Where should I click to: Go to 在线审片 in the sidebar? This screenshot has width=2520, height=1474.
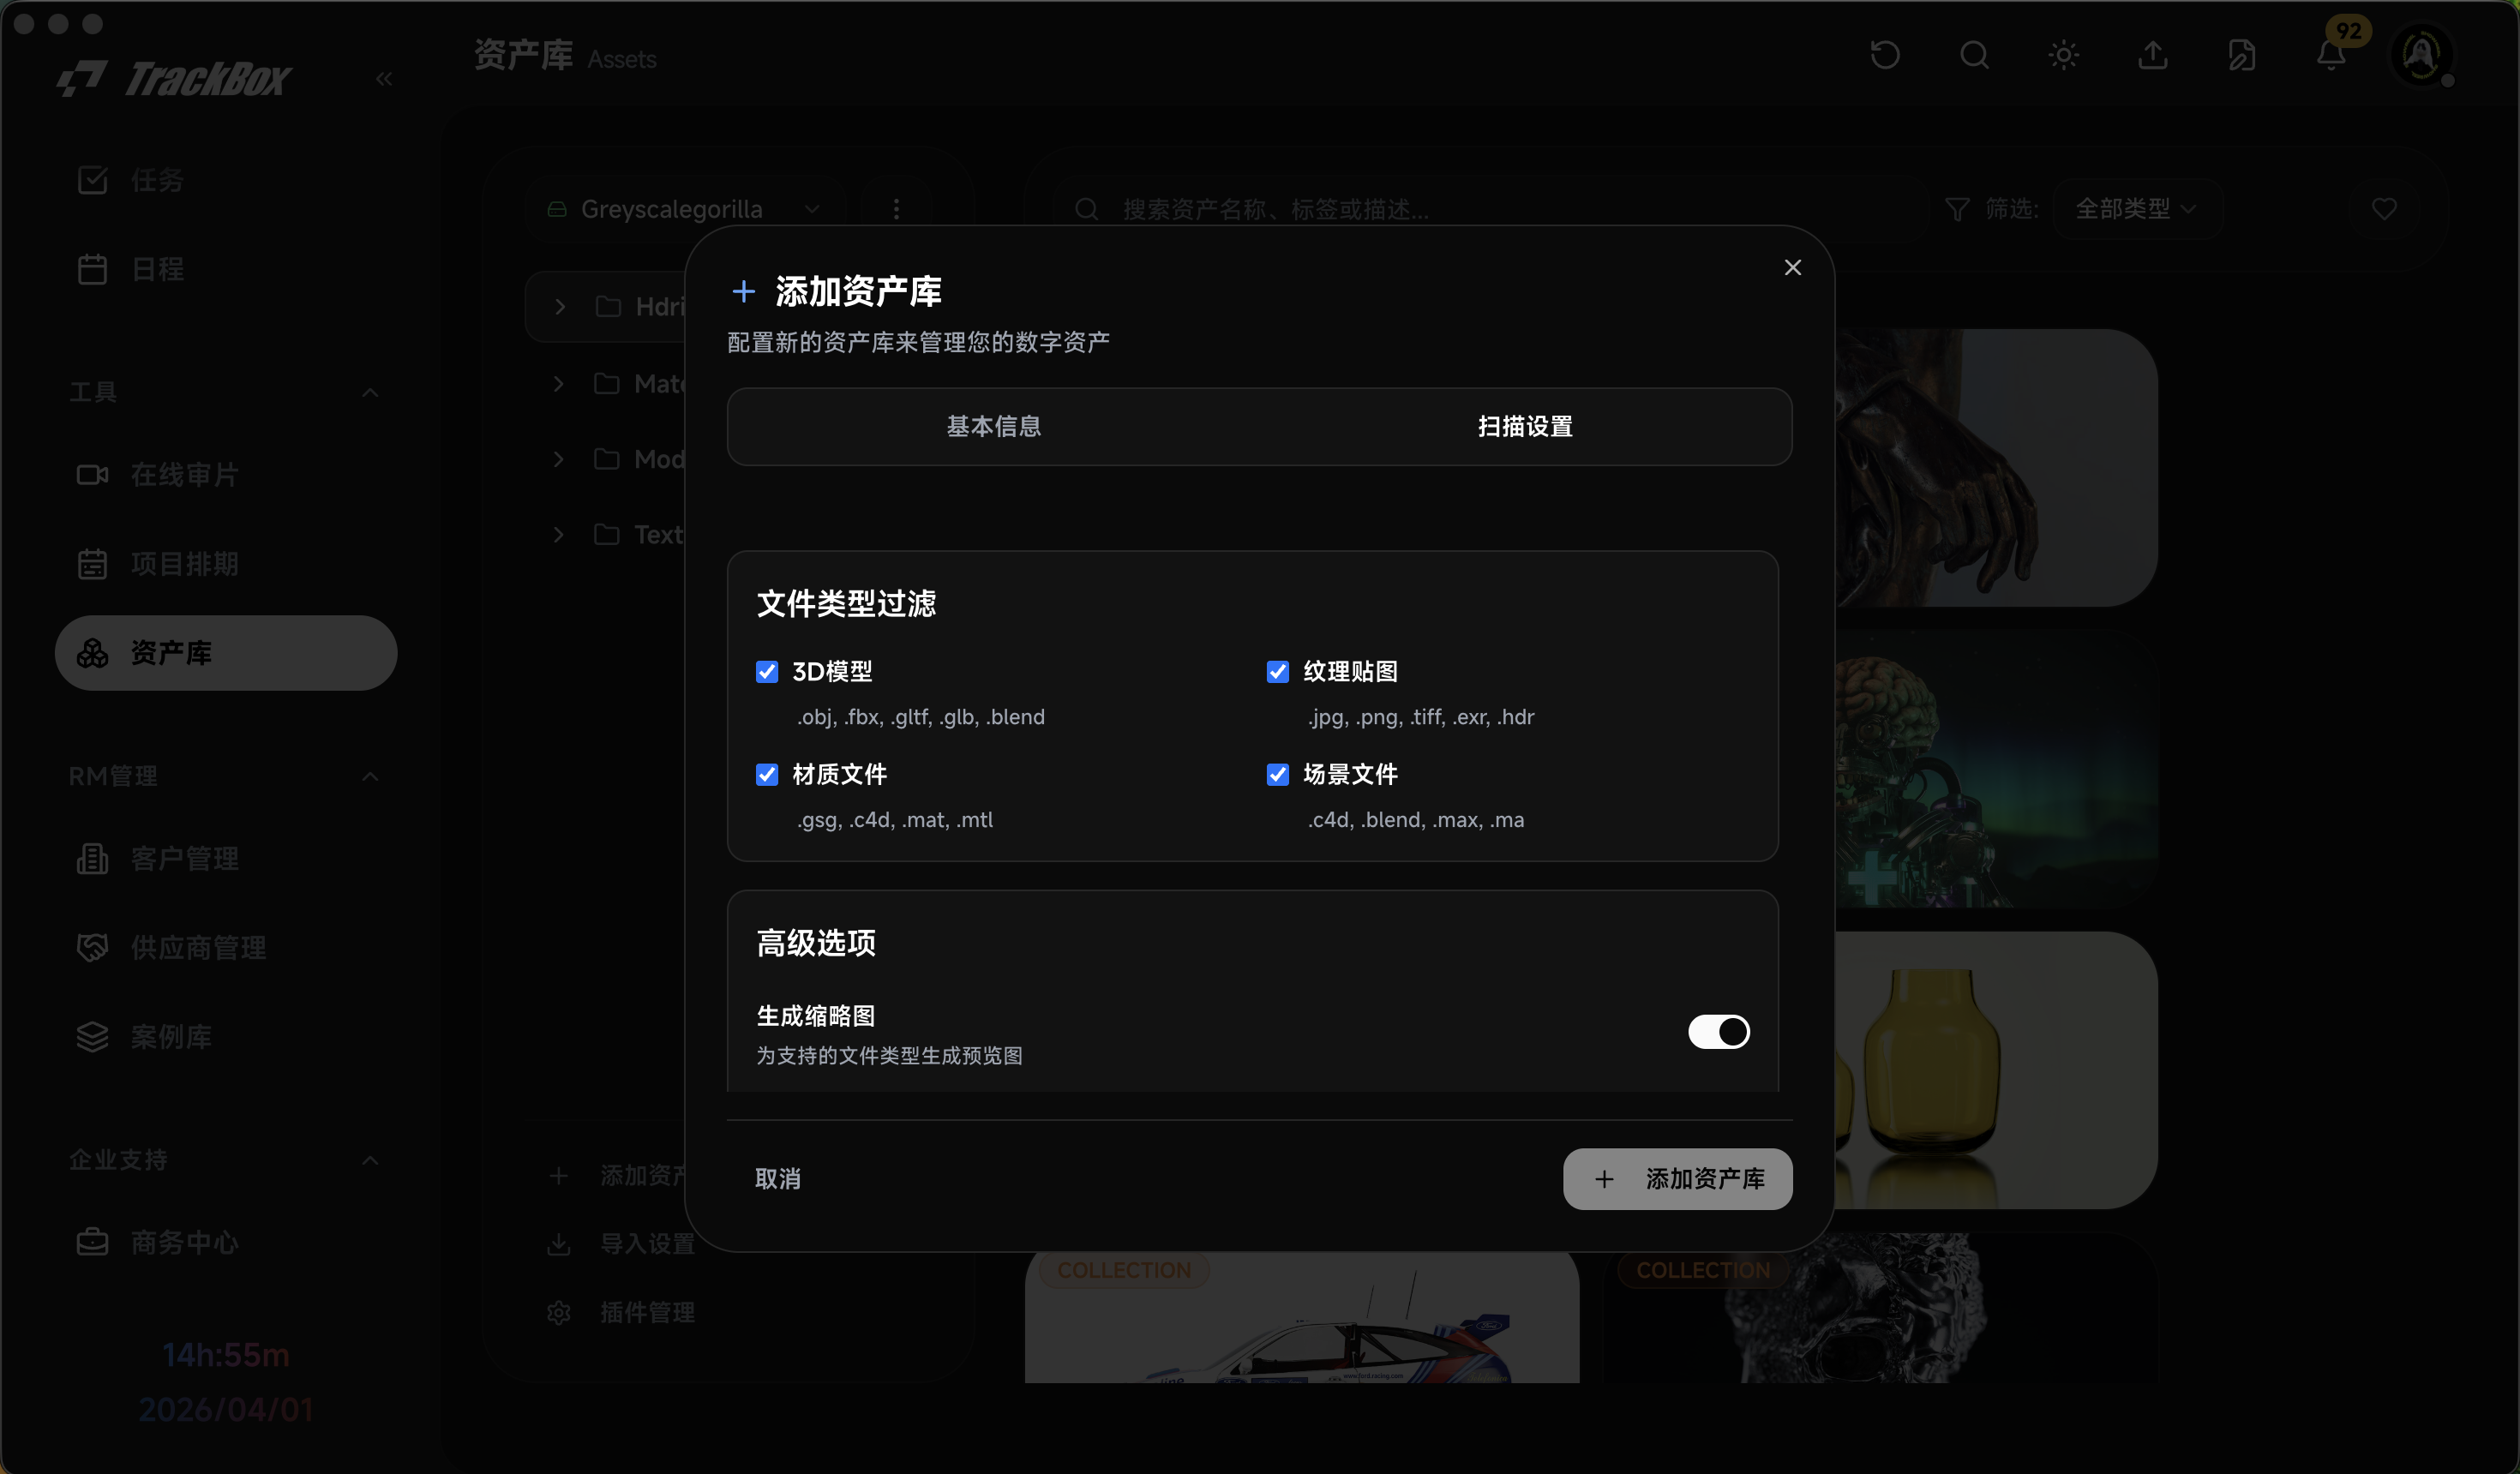[225, 475]
